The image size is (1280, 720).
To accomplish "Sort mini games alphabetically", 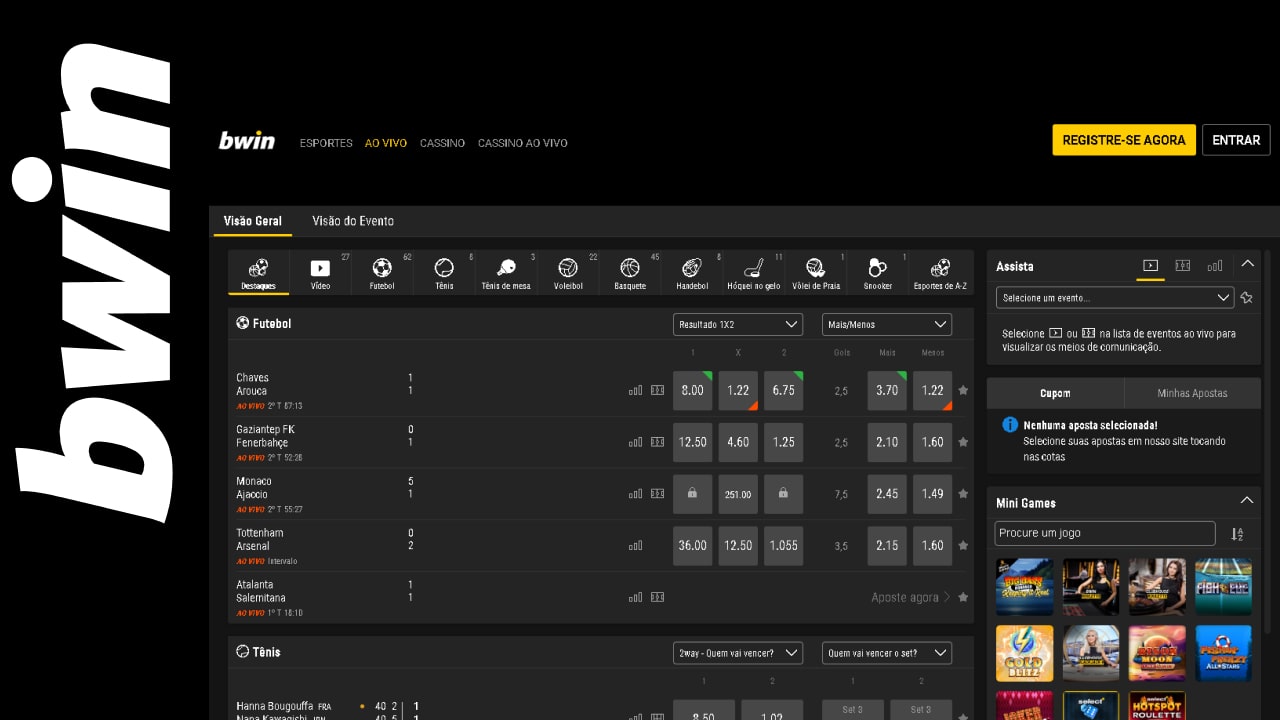I will [x=1237, y=534].
